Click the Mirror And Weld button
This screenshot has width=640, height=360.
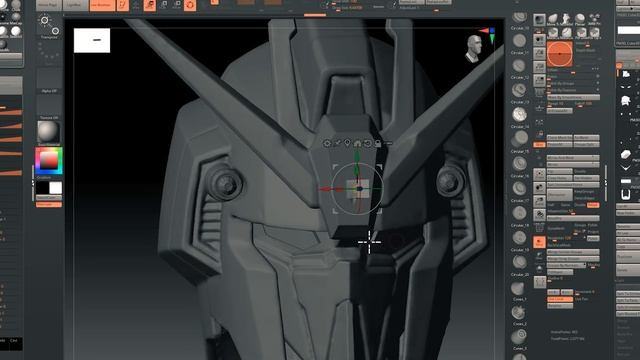[x=573, y=158]
